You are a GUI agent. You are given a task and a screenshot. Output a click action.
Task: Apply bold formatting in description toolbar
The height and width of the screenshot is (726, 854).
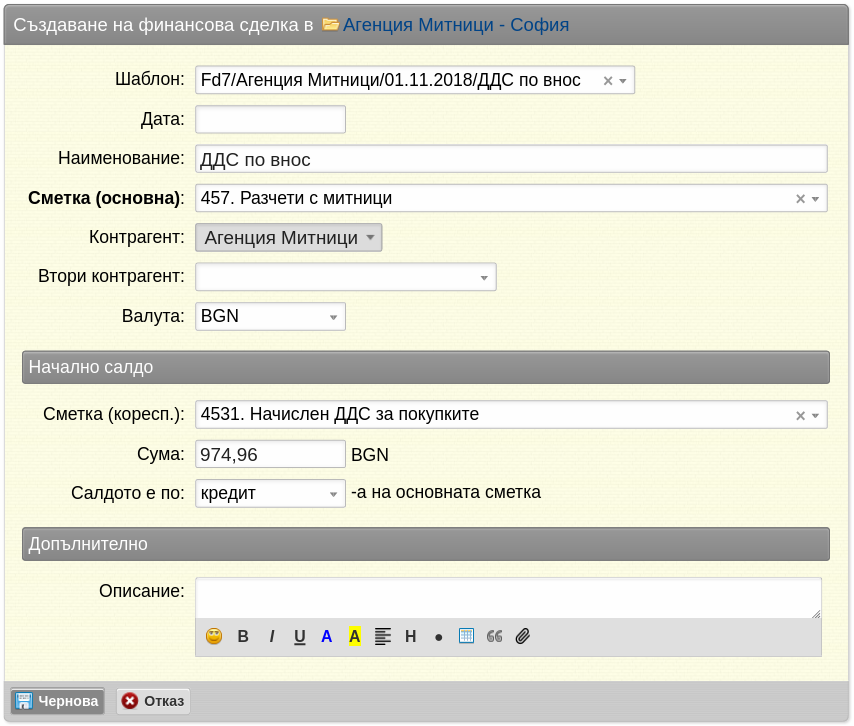point(243,636)
